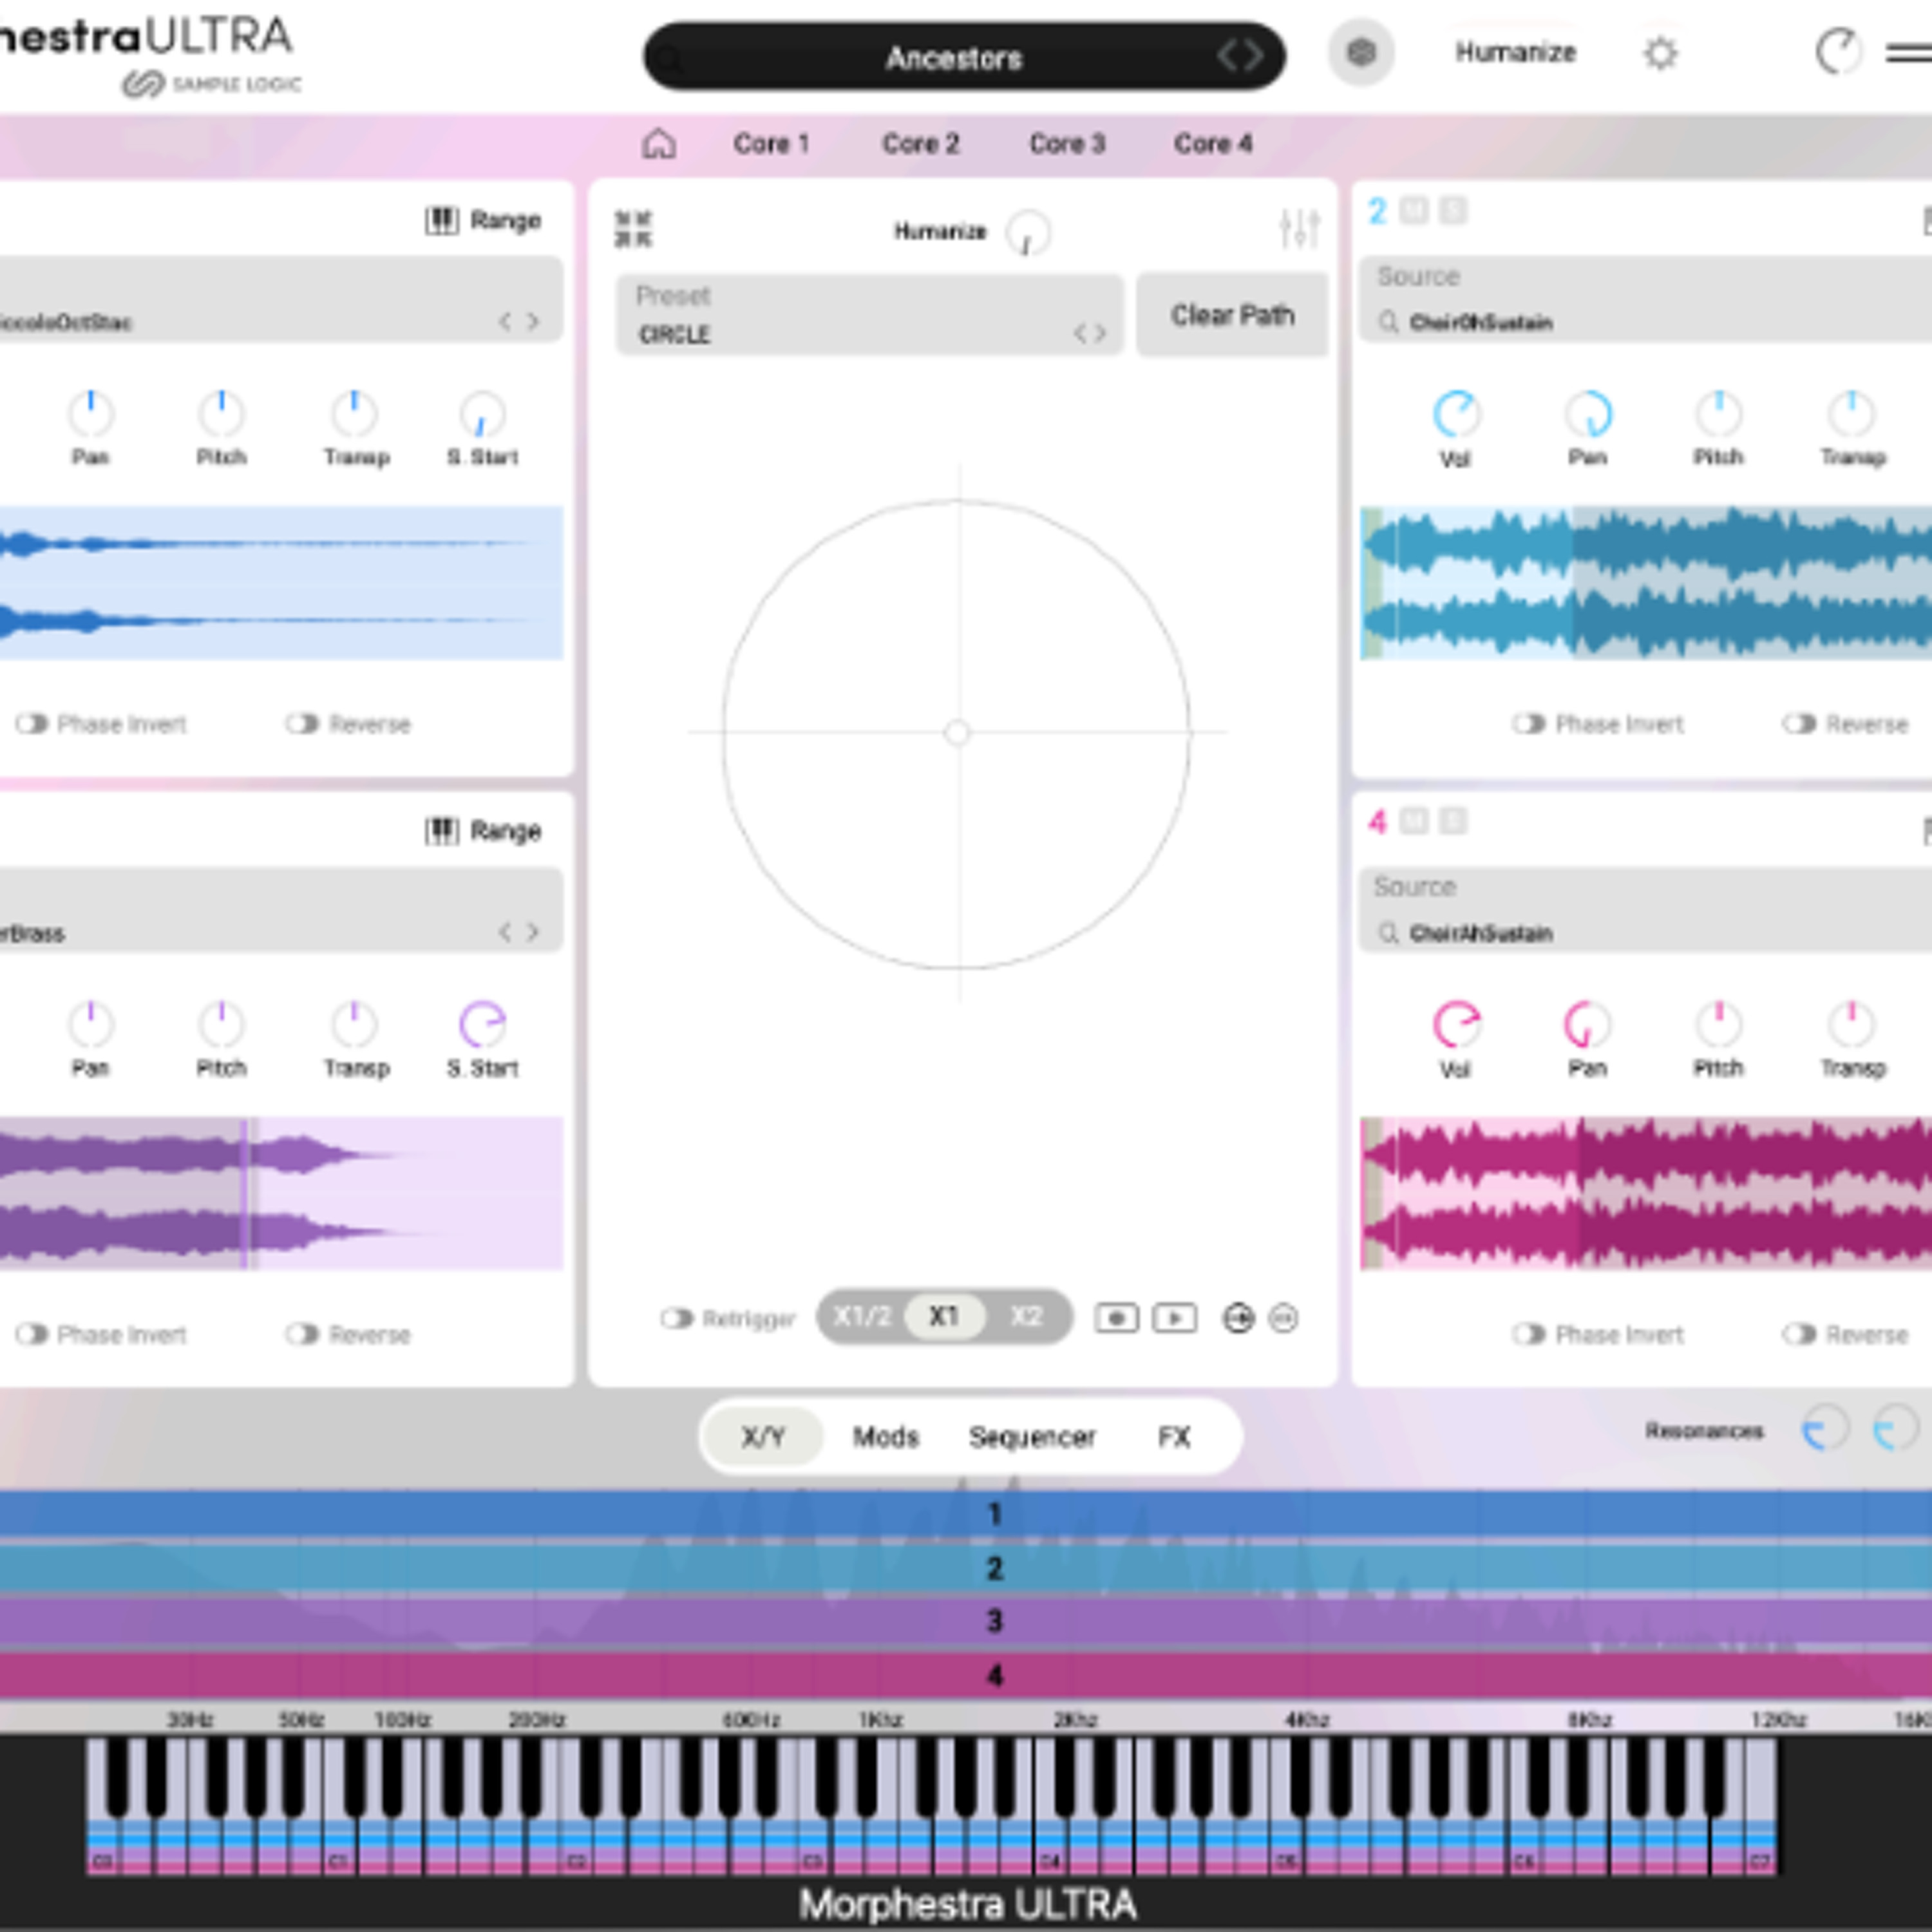Click the search icon beside ChoirOhSustain
Viewport: 1932px width, 1932px height.
point(1388,322)
